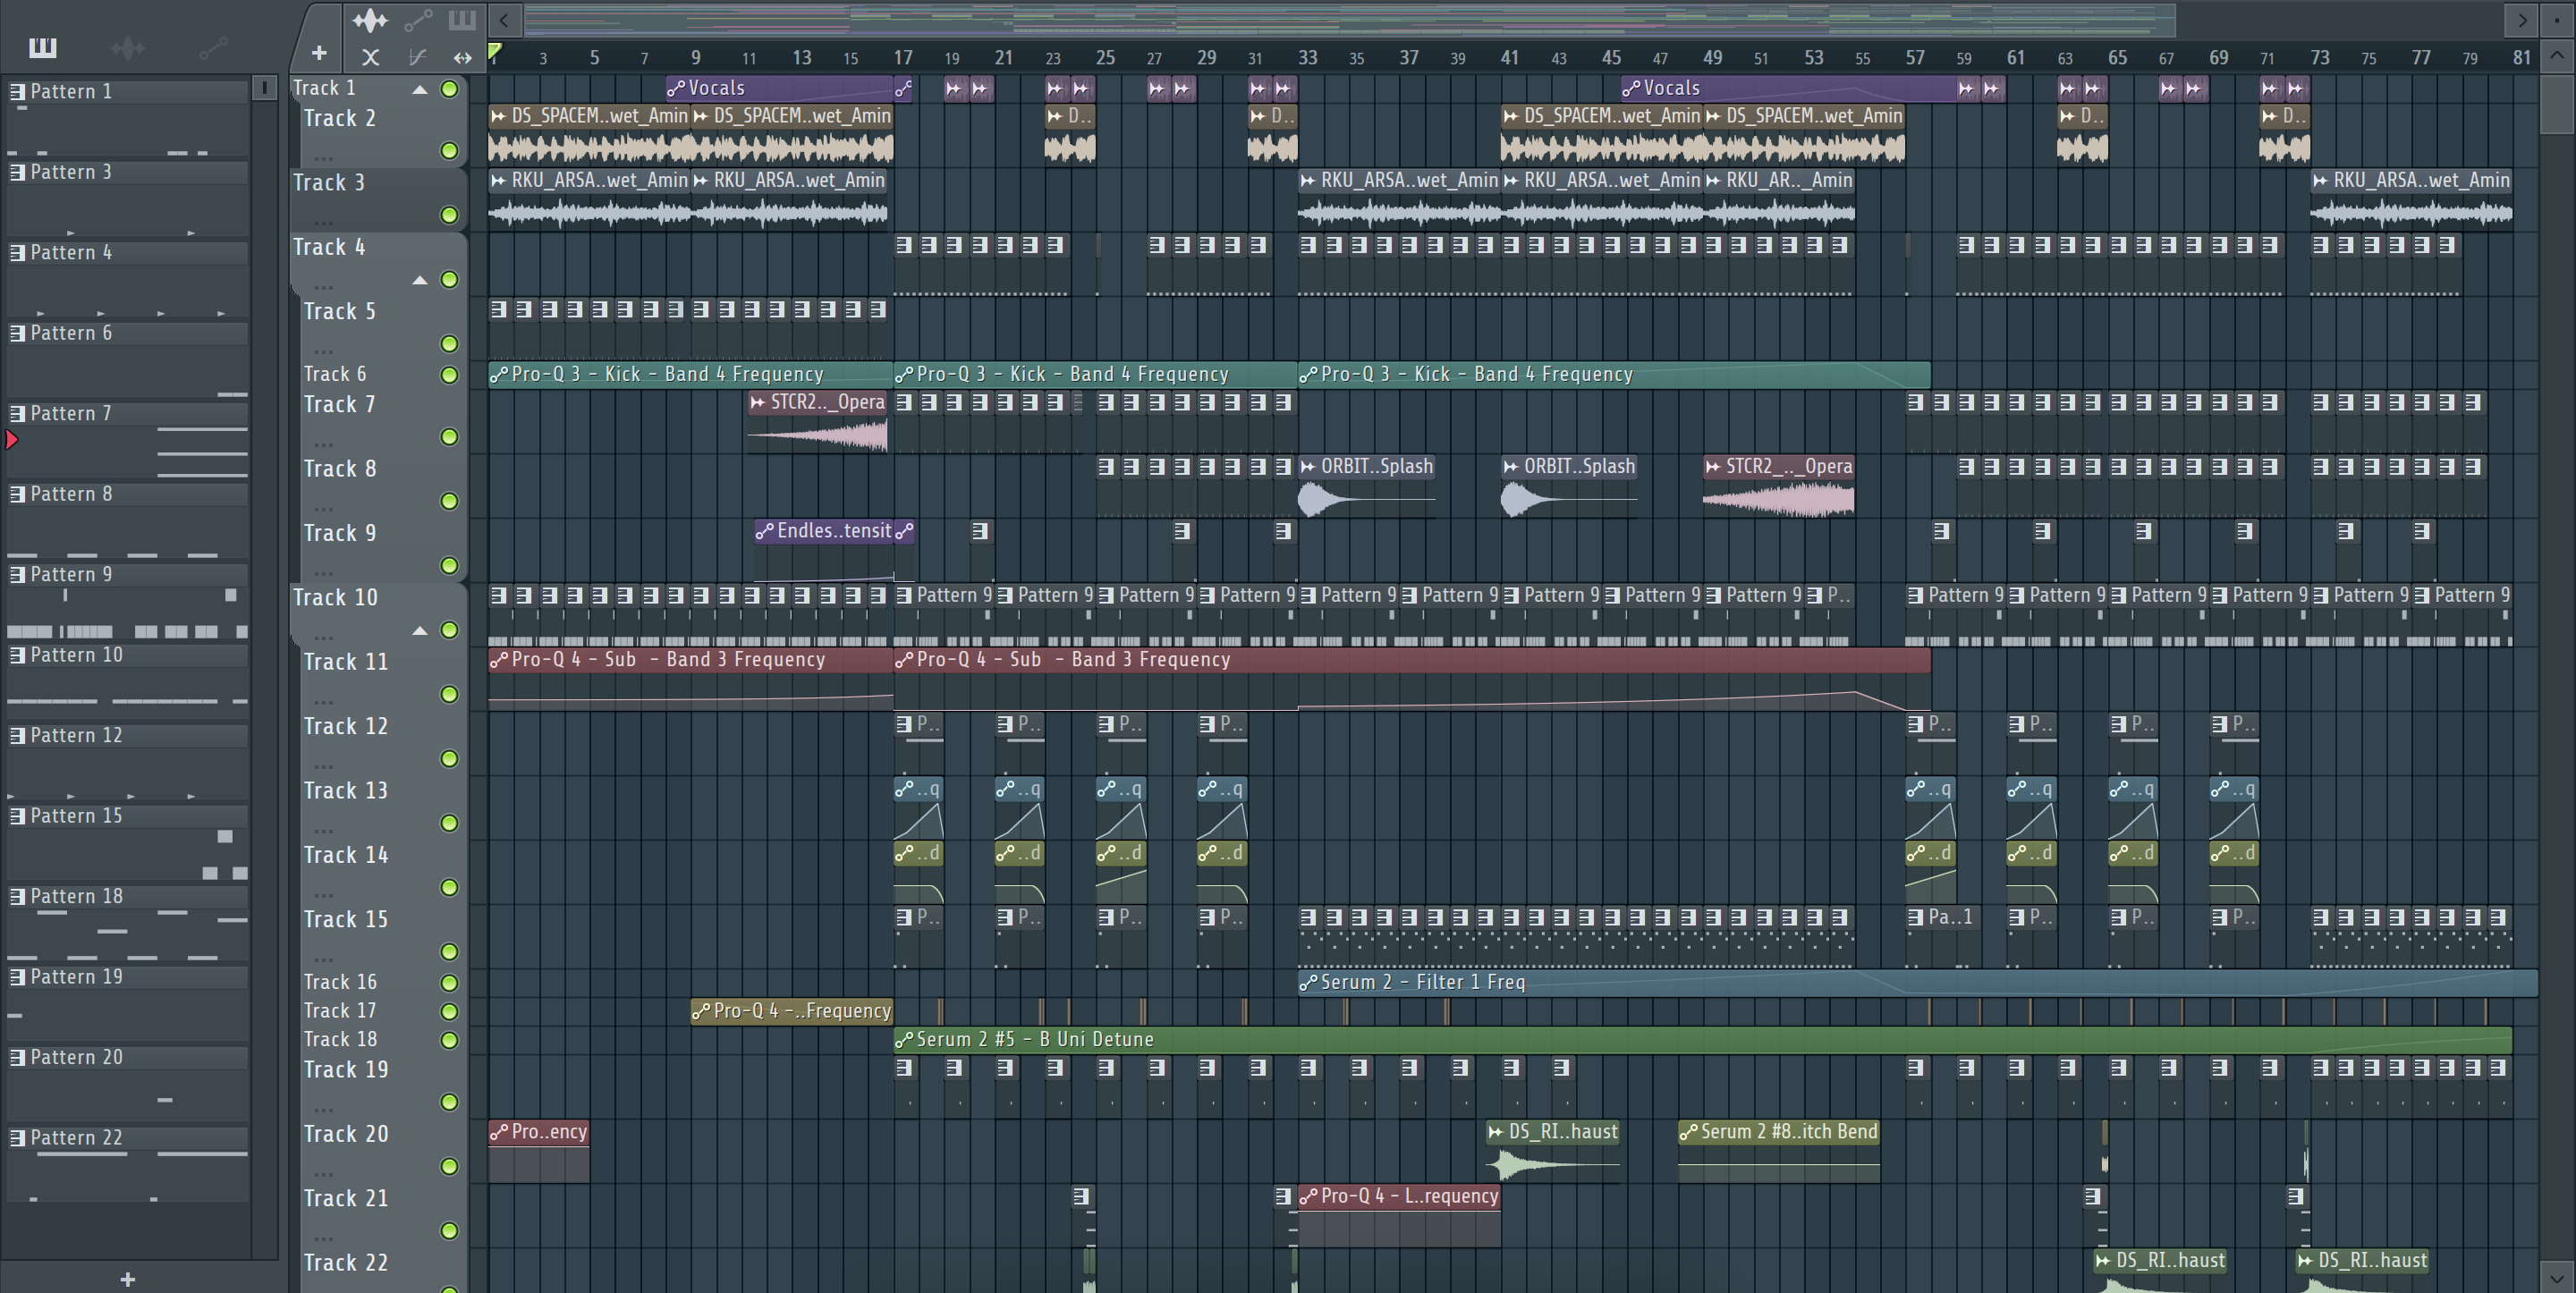Click bar 57 on the timeline ruler
The width and height of the screenshot is (2576, 1293).
1914,57
